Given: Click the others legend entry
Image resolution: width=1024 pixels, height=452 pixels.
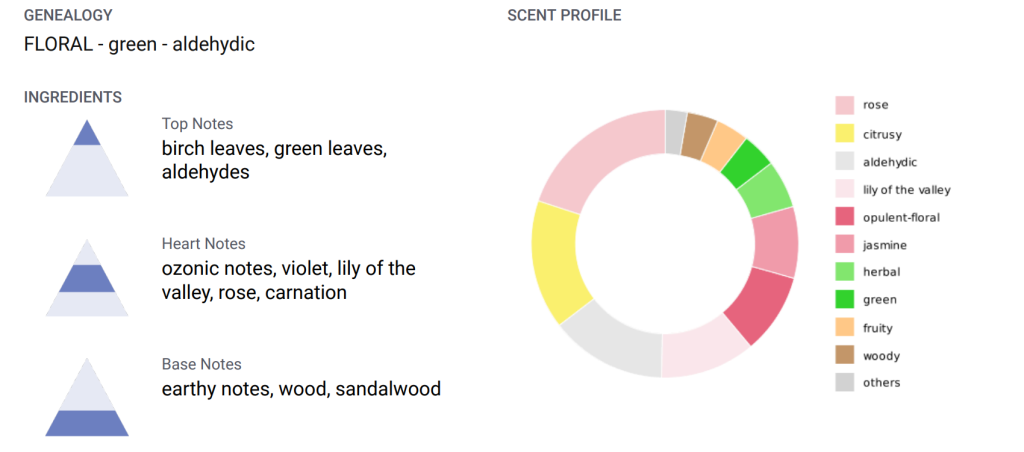Looking at the screenshot, I should pos(881,383).
